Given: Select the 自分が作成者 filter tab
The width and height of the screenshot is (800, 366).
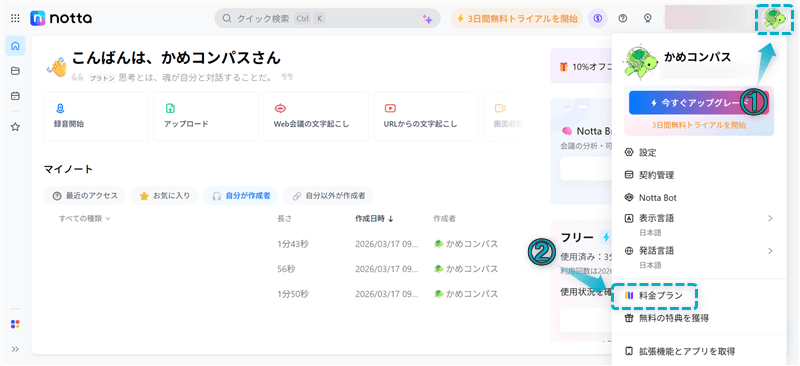Looking at the screenshot, I should (x=241, y=196).
